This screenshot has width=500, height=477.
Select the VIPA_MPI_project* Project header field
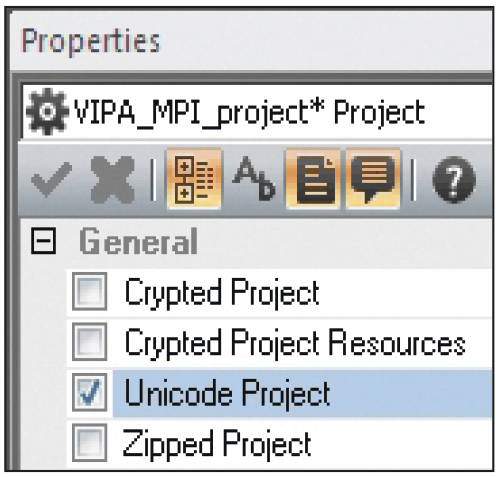(257, 112)
